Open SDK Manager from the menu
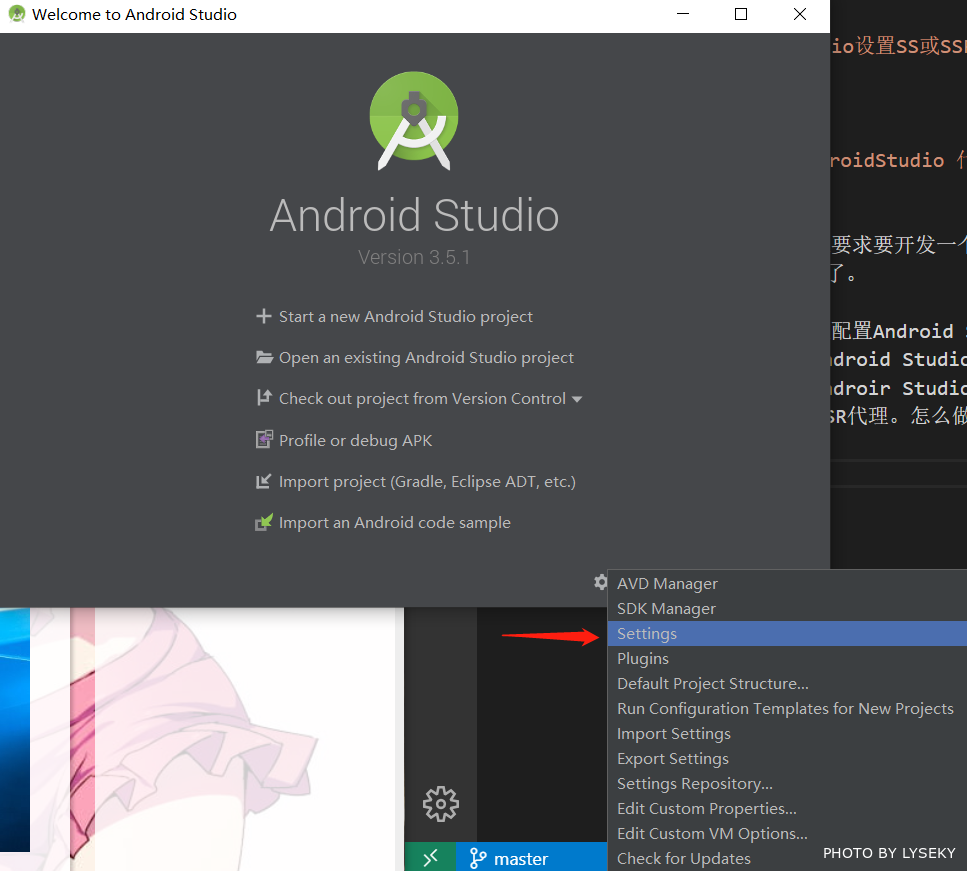 (787, 609)
